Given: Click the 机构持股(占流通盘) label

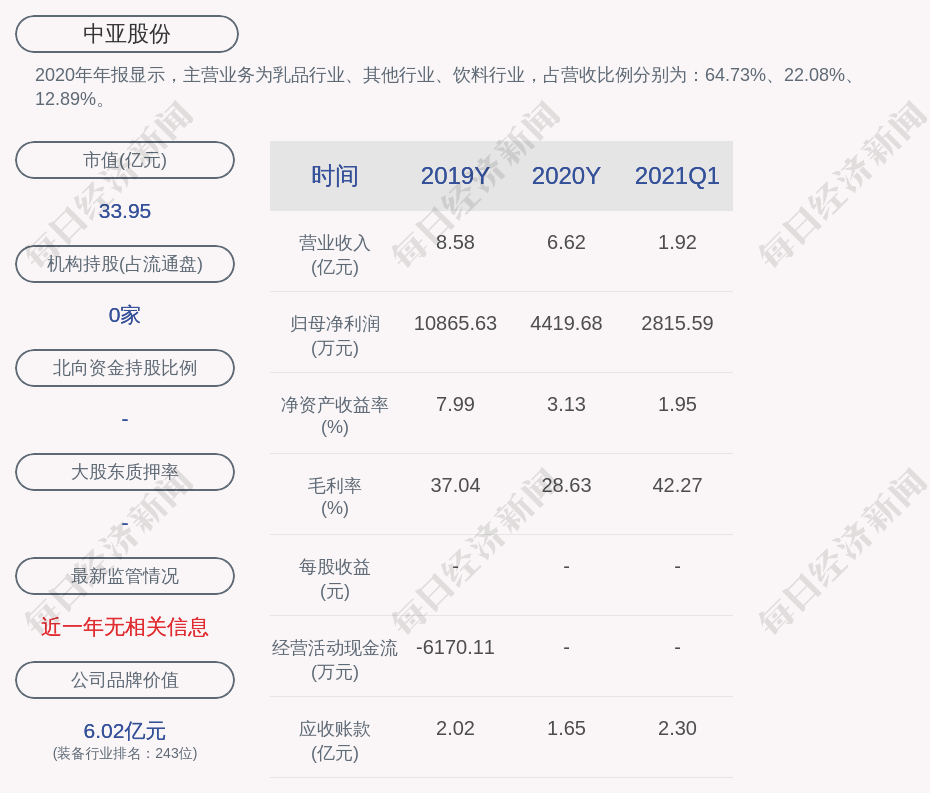Looking at the screenshot, I should click(x=125, y=264).
